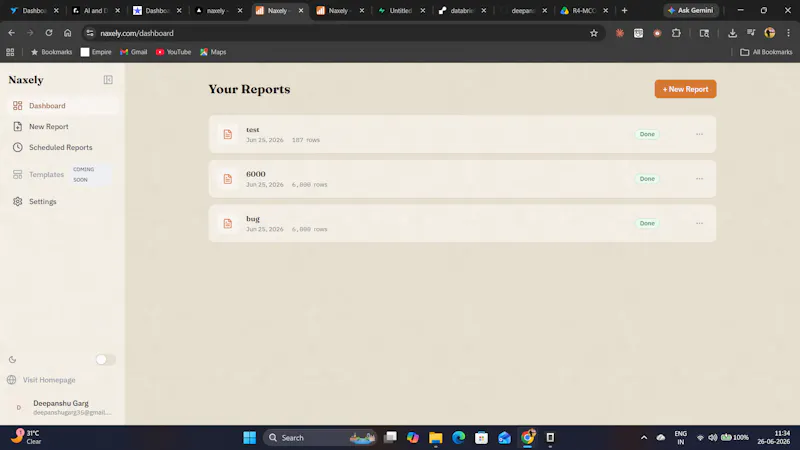This screenshot has height=450, width=800.
Task: Toggle the dark mode switch
Action: [x=105, y=360]
